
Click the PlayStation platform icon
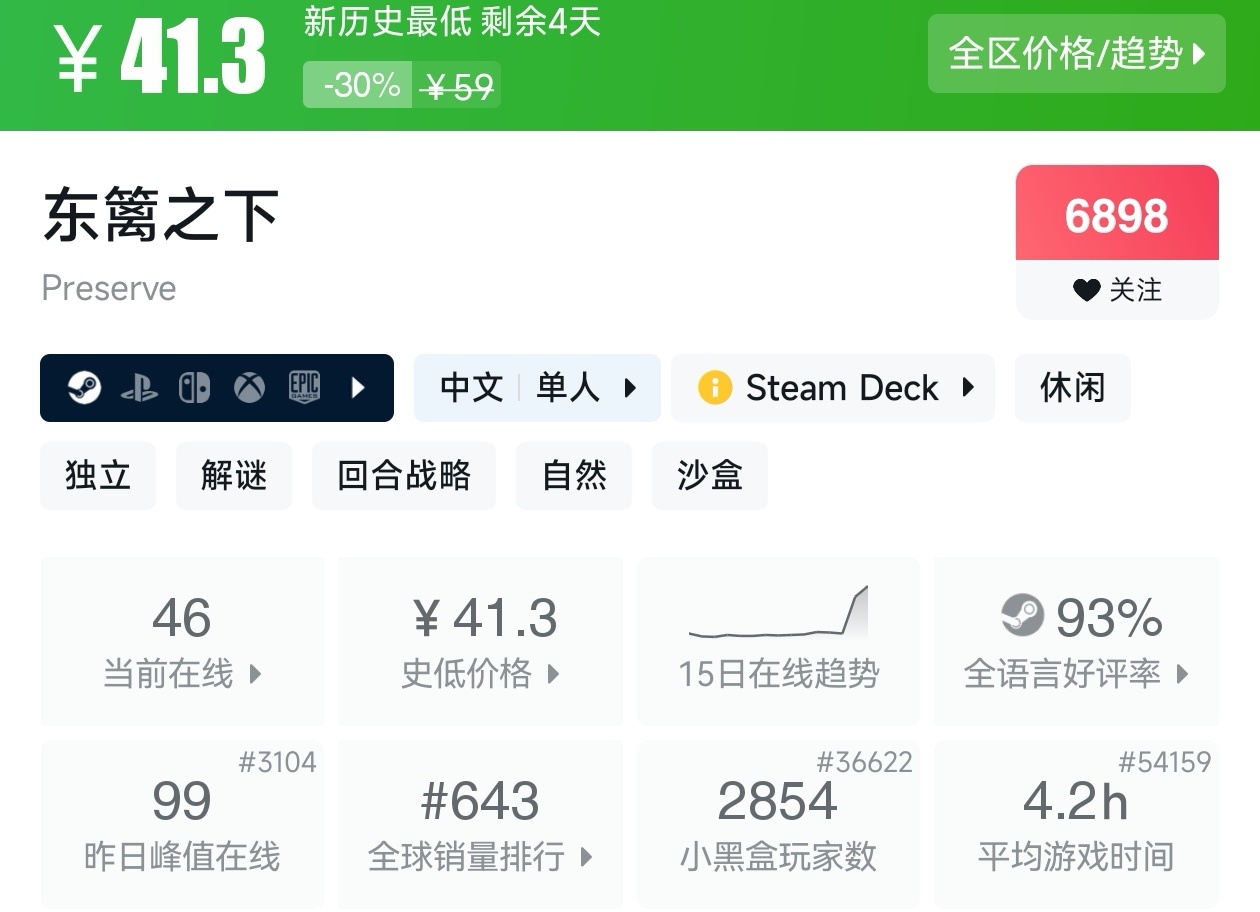(x=139, y=388)
